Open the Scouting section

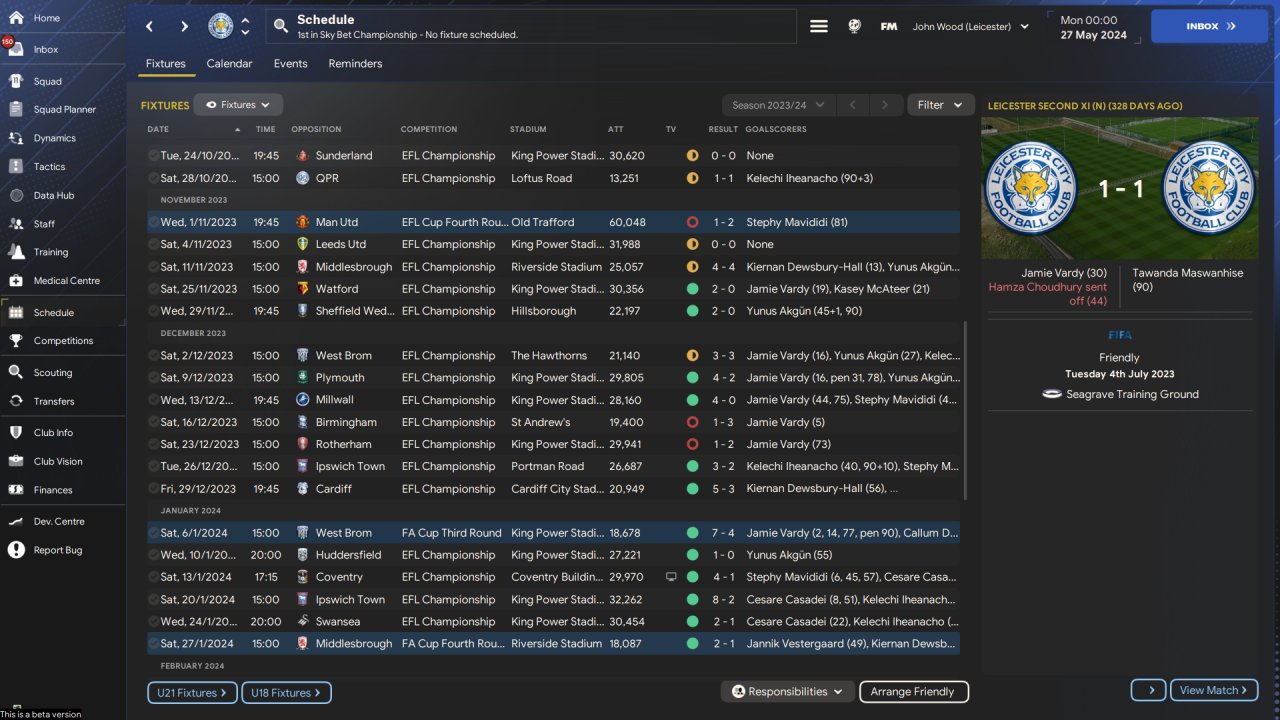coord(52,372)
